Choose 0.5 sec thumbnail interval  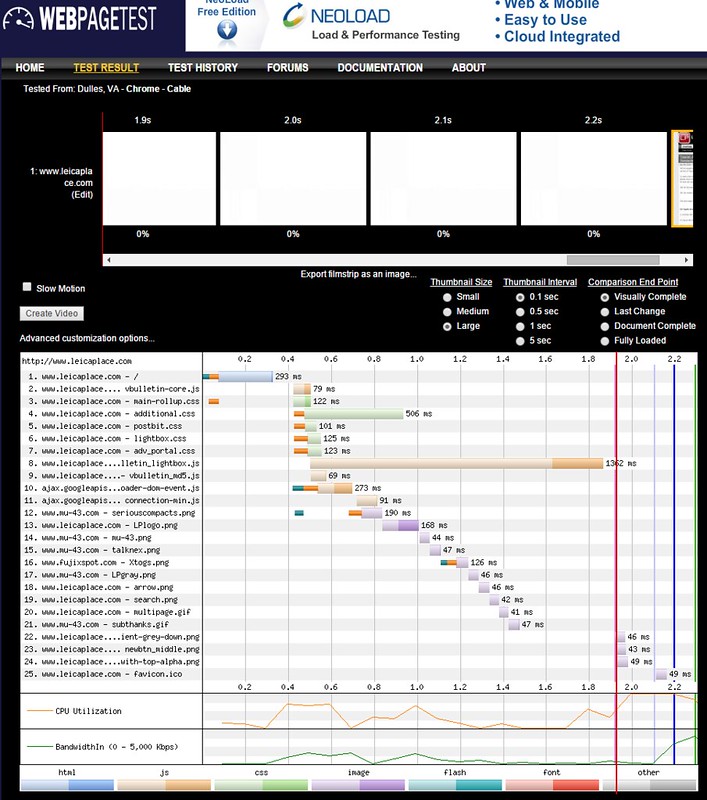tap(520, 312)
